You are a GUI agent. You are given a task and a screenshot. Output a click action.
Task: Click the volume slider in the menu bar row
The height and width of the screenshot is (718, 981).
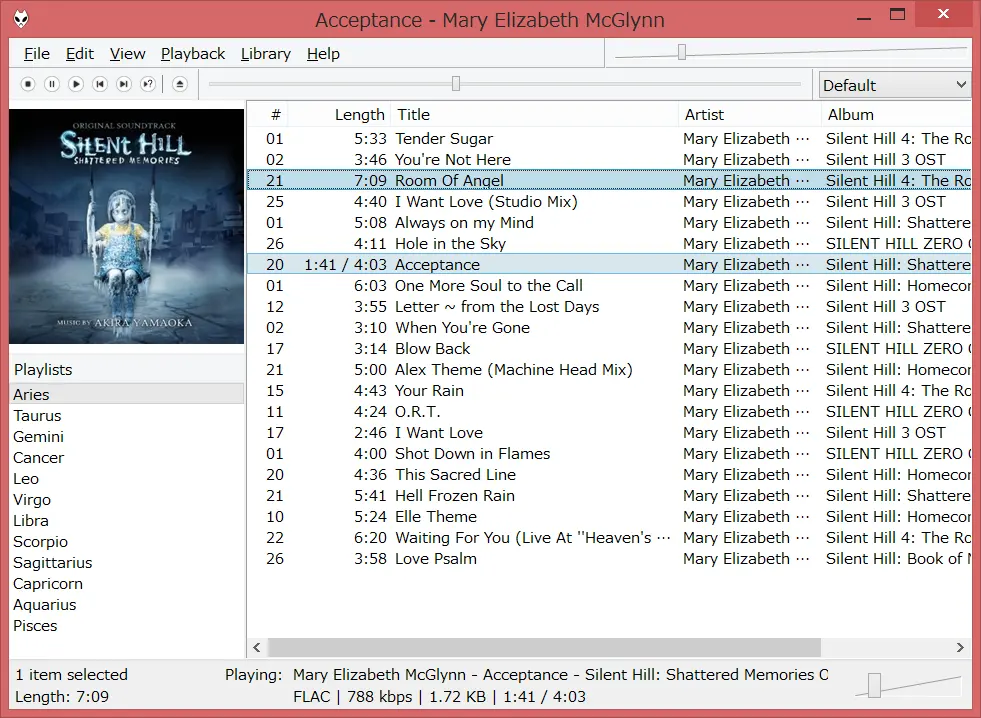pos(682,52)
